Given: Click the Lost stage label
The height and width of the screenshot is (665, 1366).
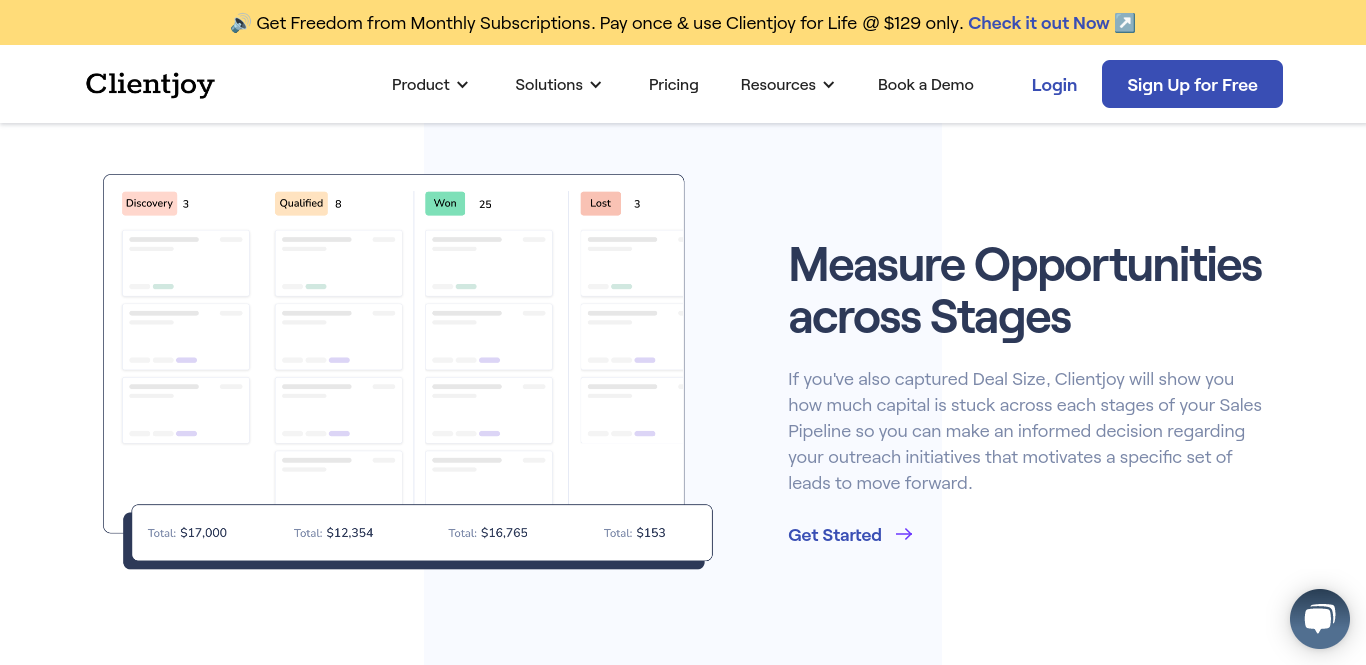Looking at the screenshot, I should point(600,203).
